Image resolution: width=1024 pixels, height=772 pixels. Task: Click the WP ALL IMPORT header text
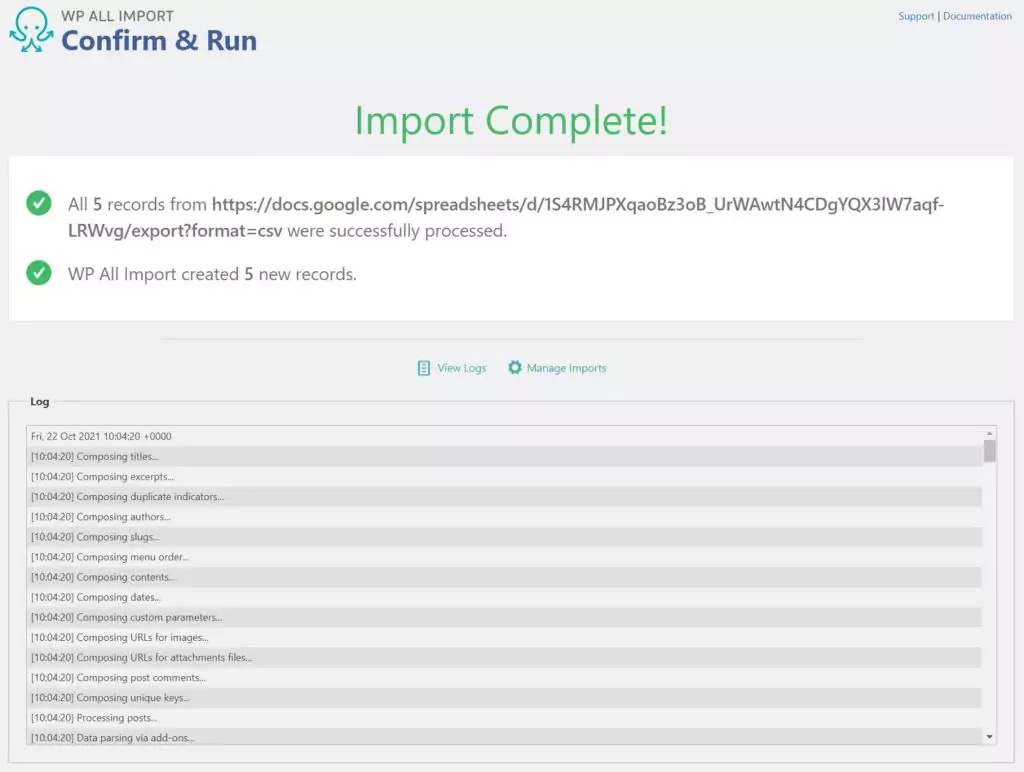(x=118, y=16)
